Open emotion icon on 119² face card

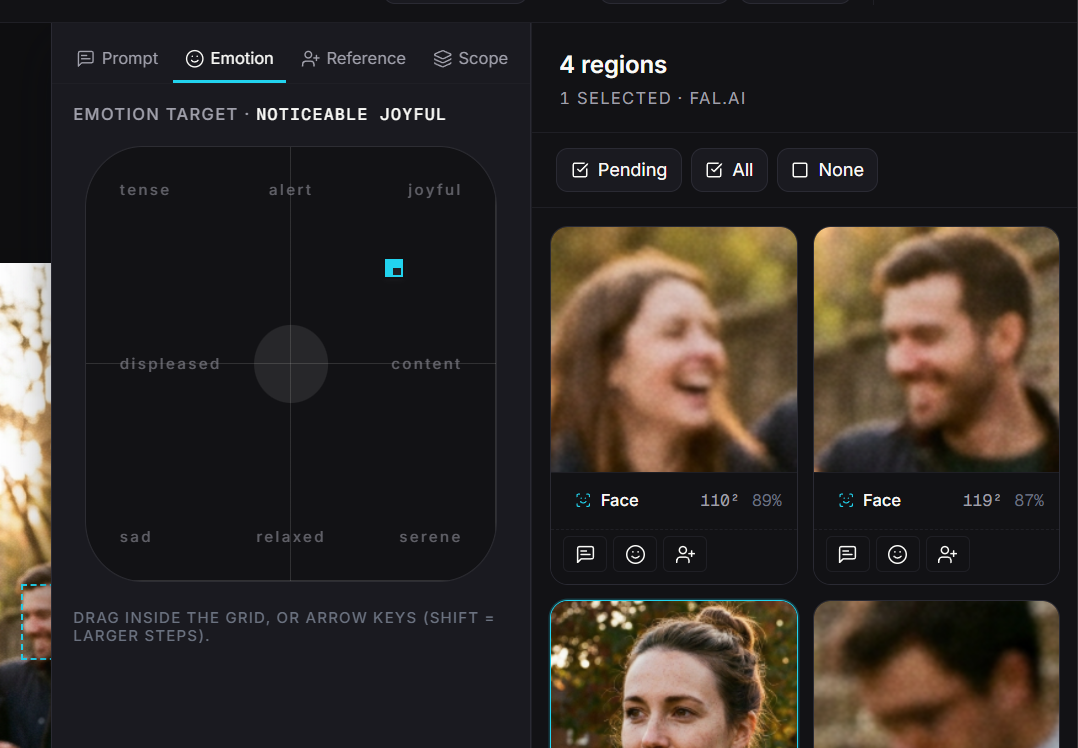897,554
